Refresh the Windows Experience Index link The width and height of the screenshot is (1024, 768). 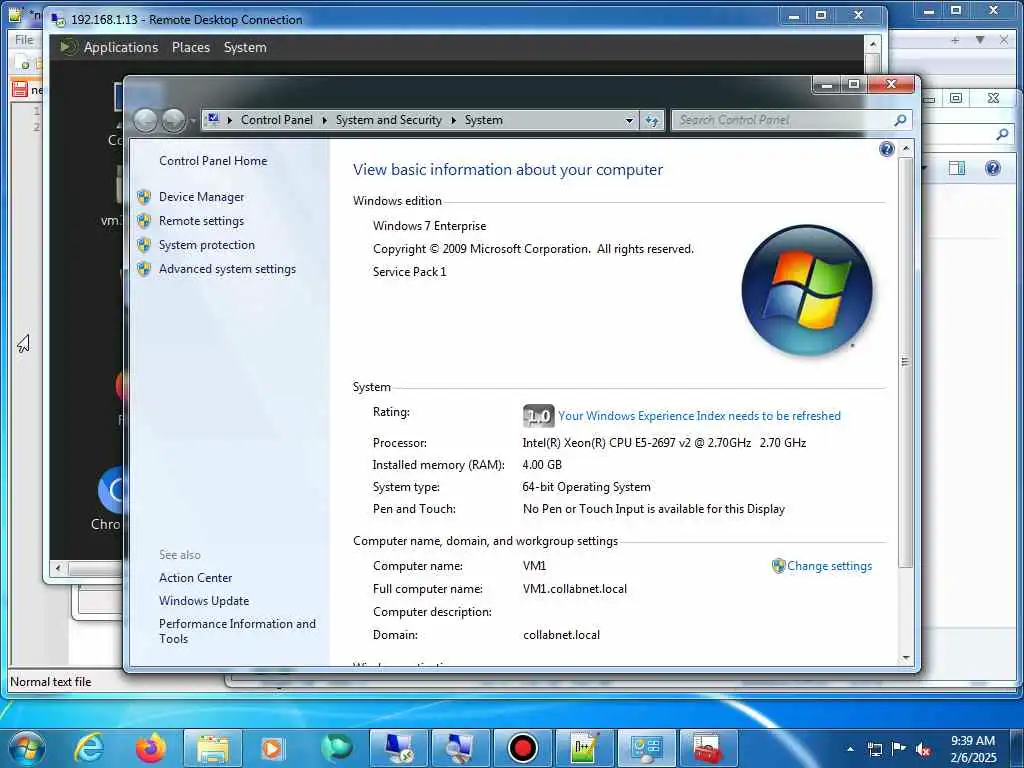click(699, 416)
